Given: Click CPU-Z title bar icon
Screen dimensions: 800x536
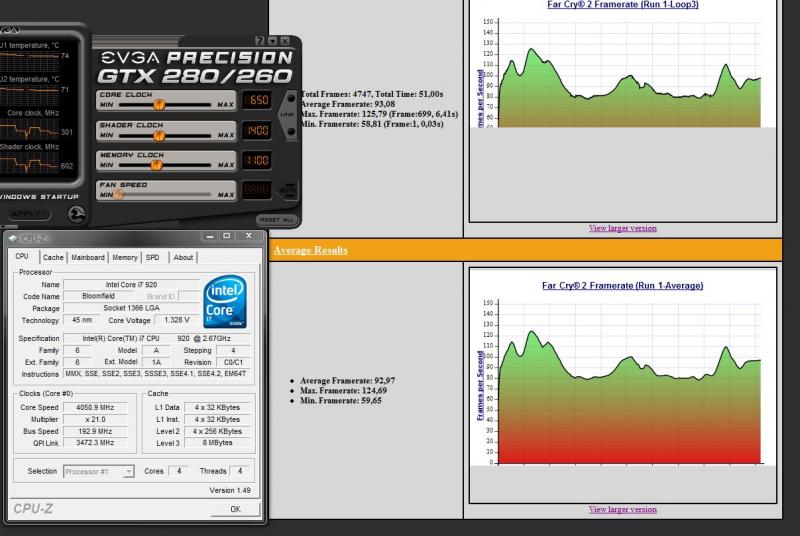Looking at the screenshot, I should coord(13,238).
